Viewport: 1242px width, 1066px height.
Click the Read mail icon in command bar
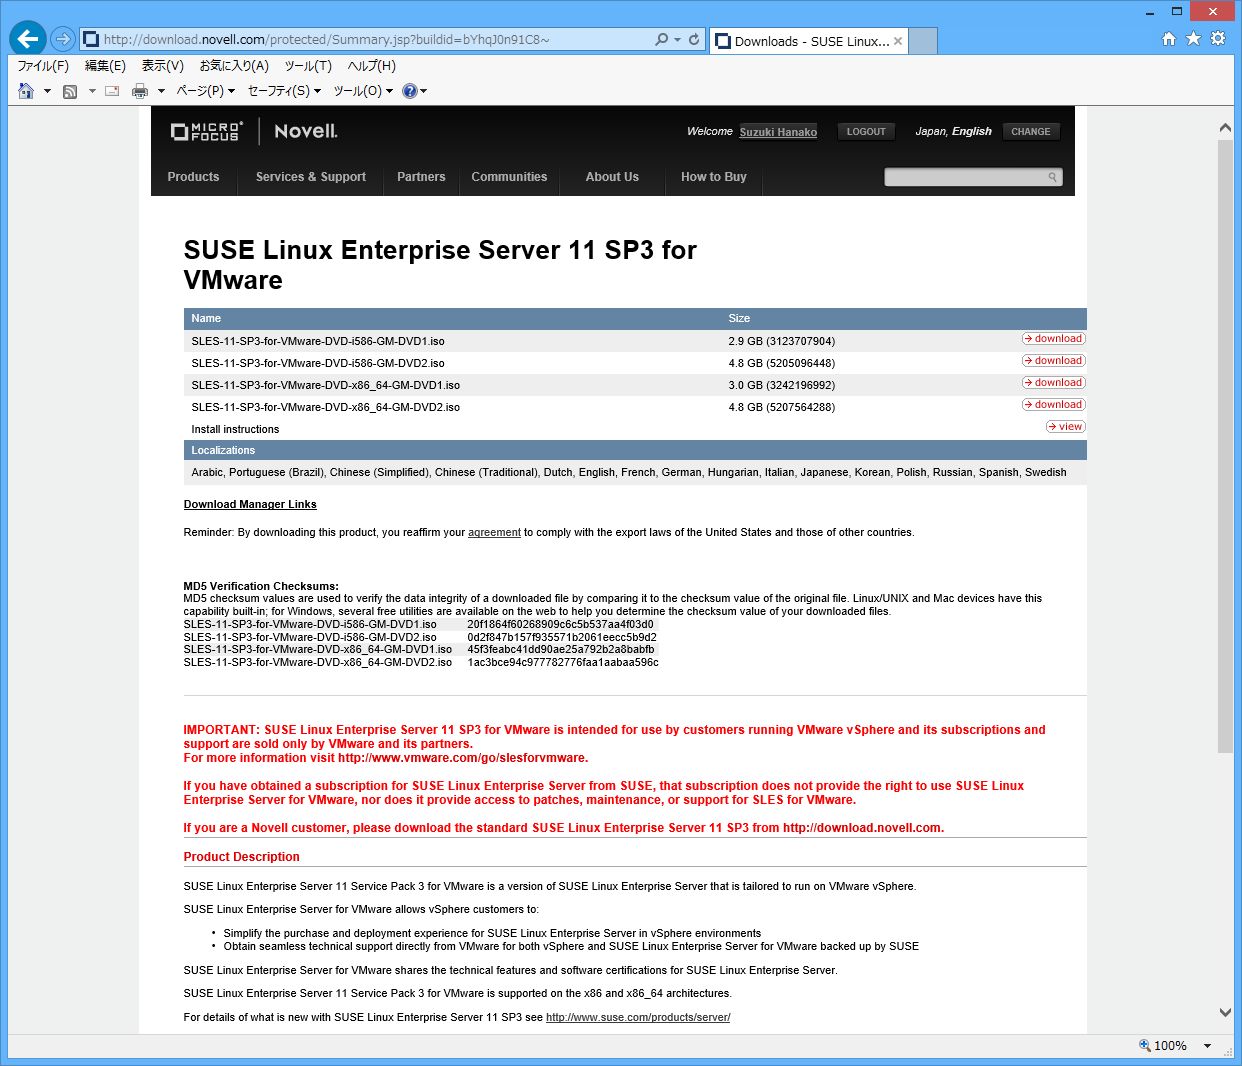(112, 91)
